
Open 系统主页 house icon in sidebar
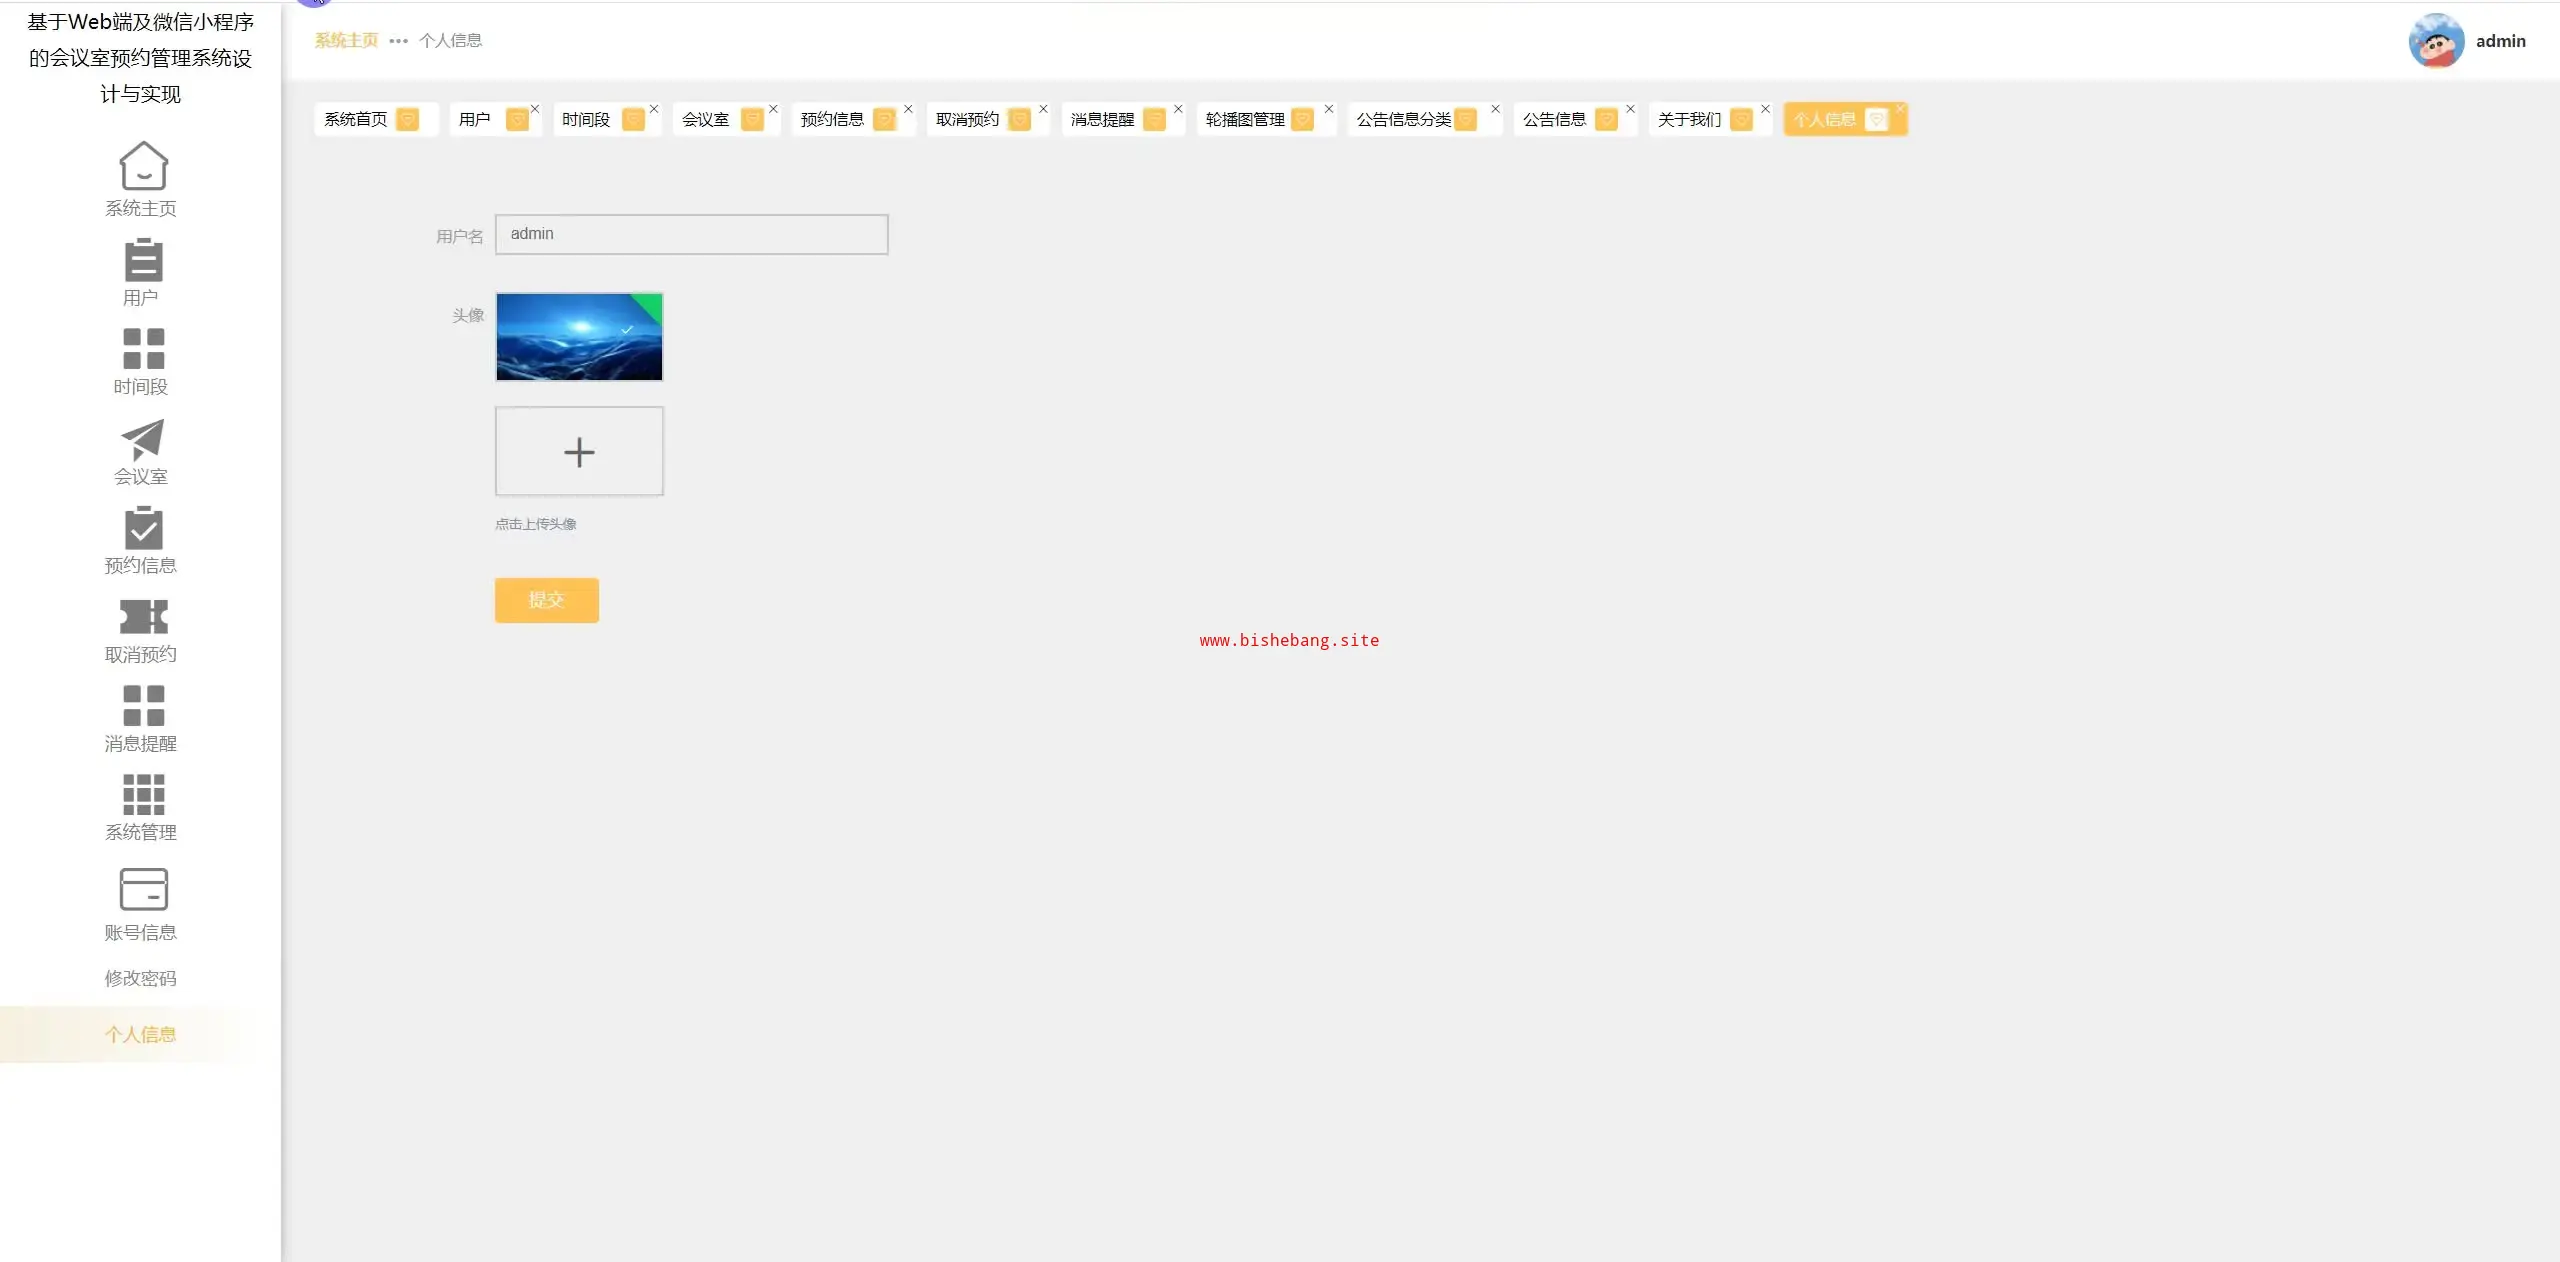point(143,166)
